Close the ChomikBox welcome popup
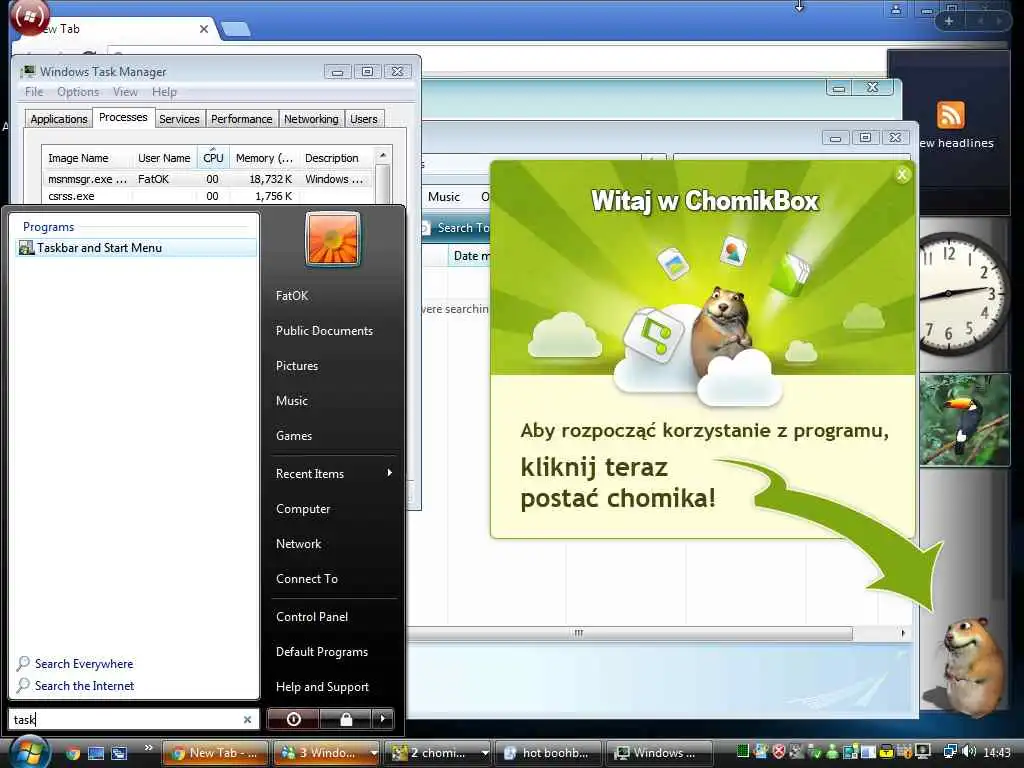This screenshot has width=1024, height=768. [903, 174]
